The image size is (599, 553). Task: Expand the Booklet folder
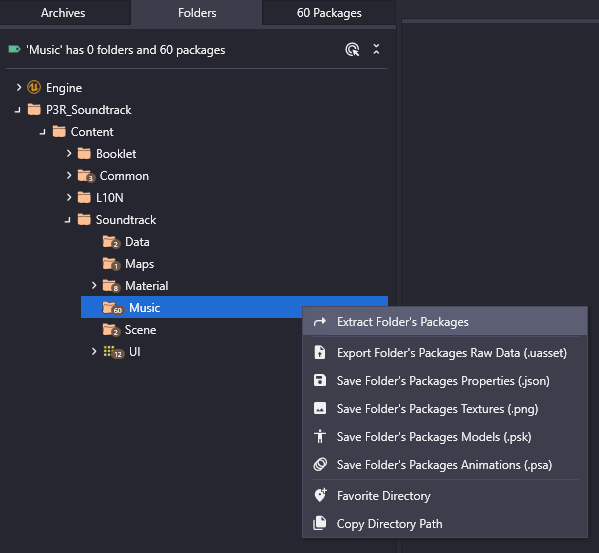click(x=69, y=154)
